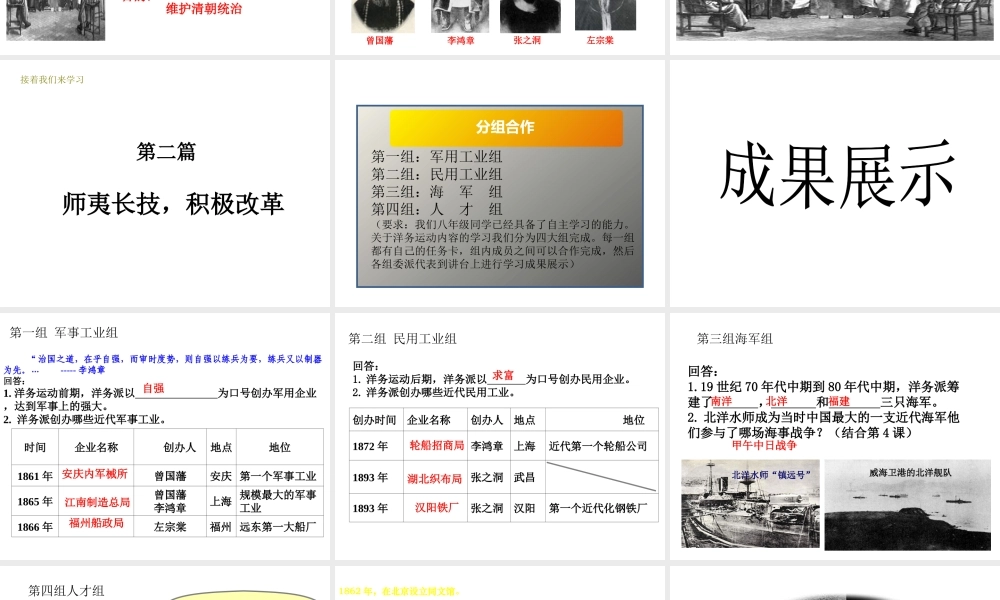Click the red text 维护清朝统治
The image size is (1000, 600).
204,9
